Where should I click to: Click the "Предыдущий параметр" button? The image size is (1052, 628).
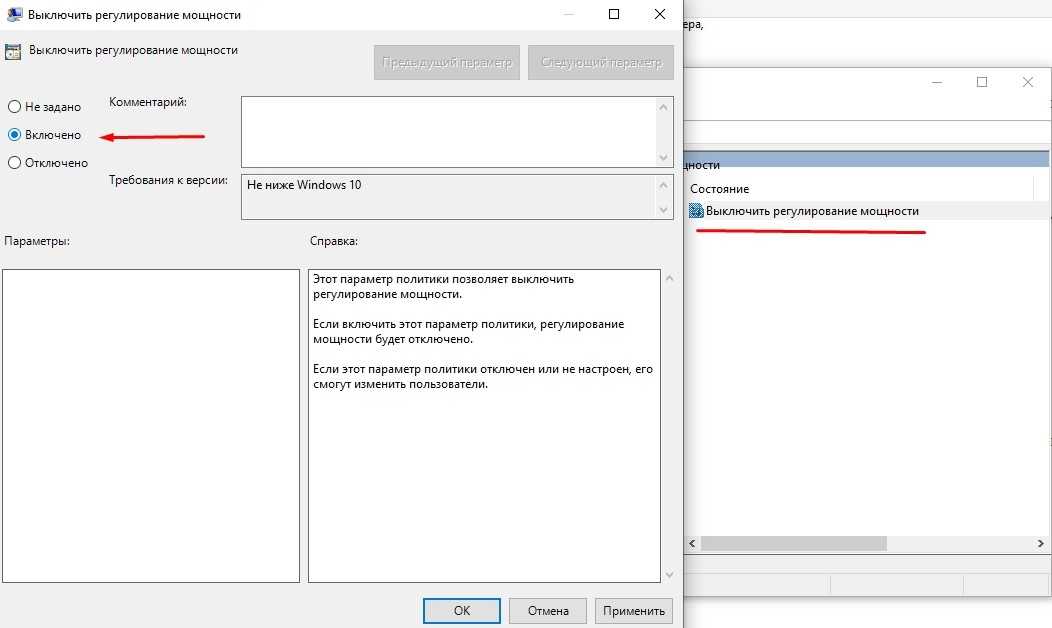click(x=446, y=62)
